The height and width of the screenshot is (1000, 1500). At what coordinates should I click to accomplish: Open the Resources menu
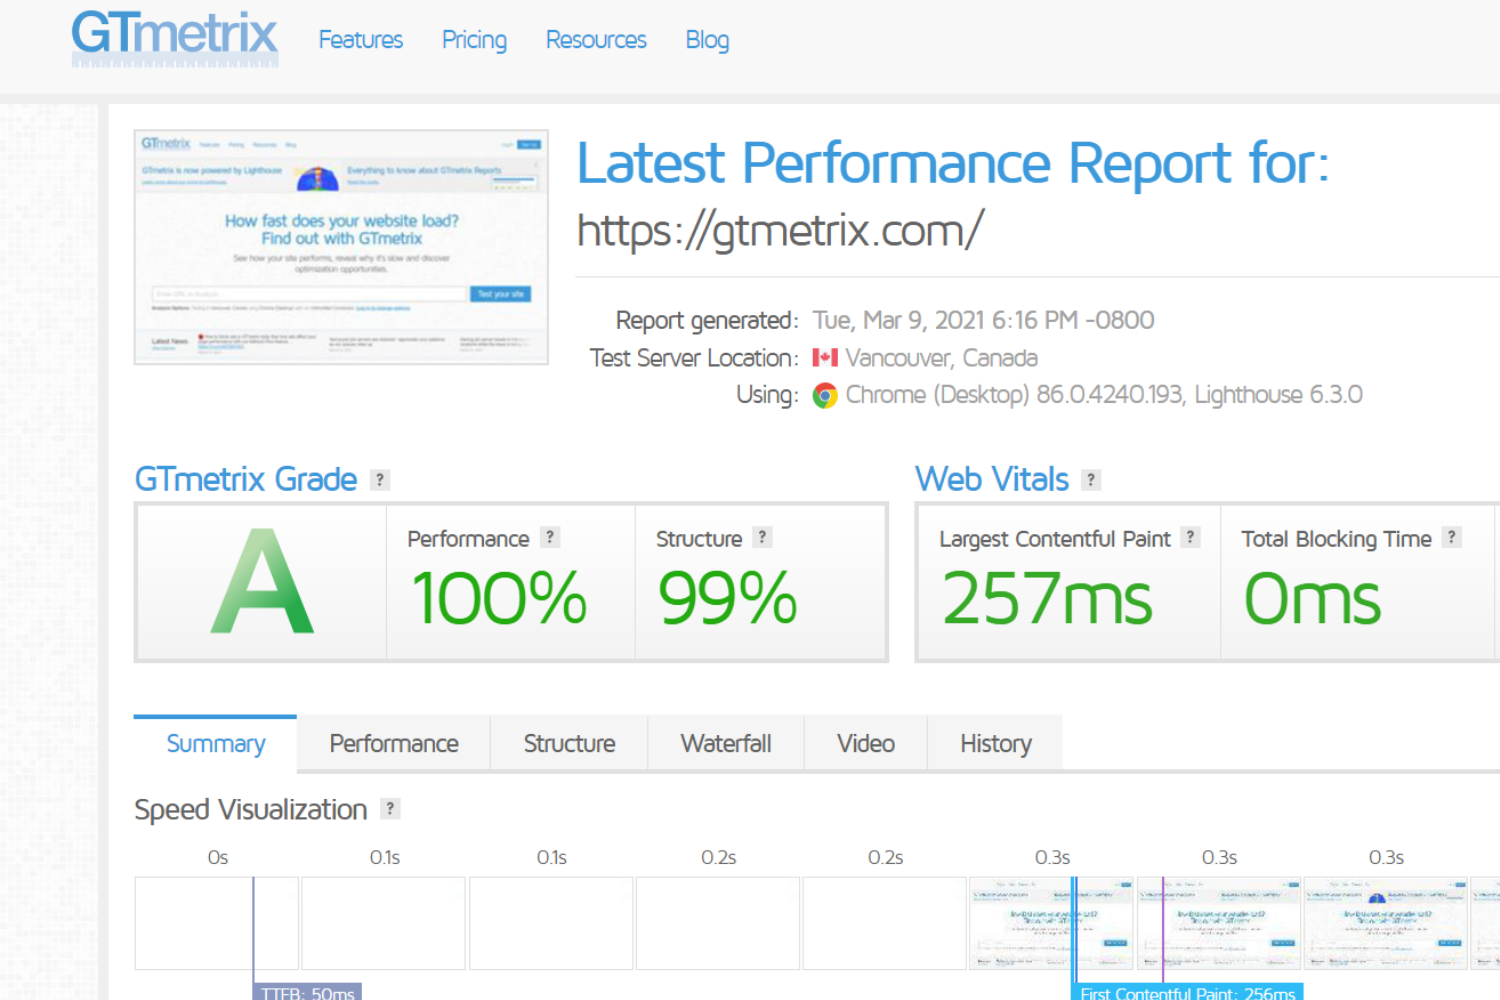tap(596, 40)
